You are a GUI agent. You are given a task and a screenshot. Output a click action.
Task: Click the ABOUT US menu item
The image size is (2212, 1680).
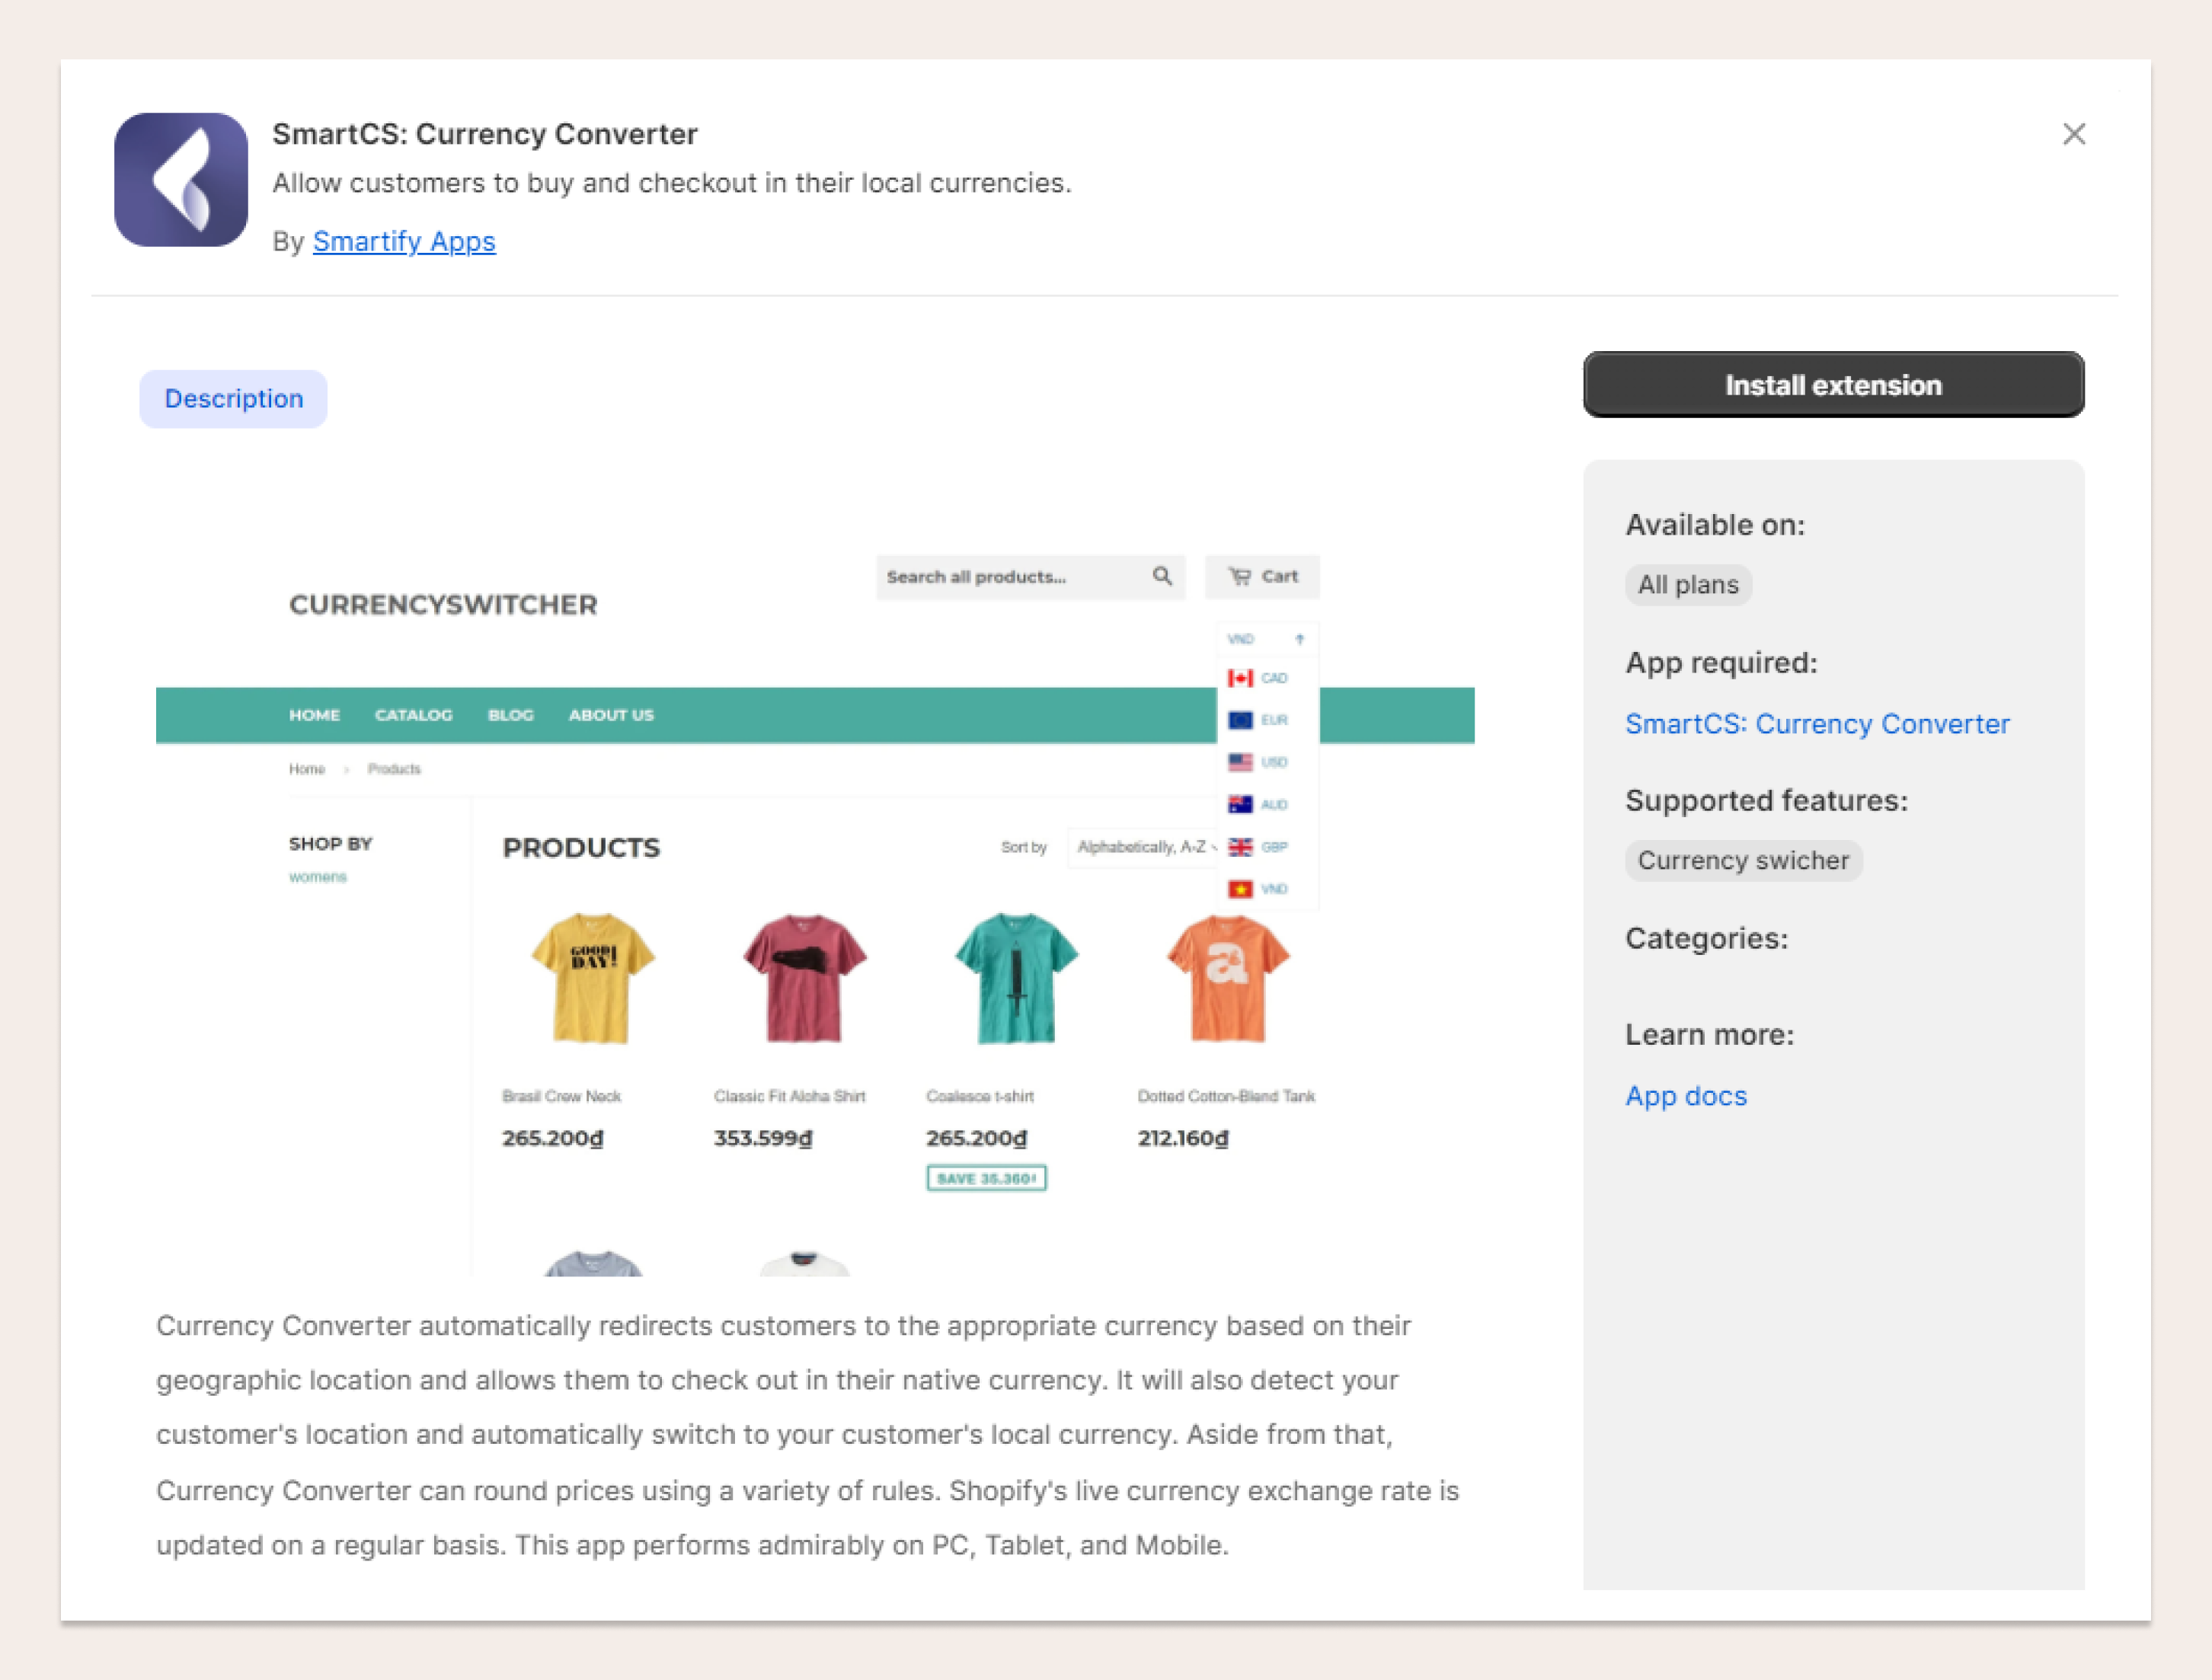[x=611, y=715]
